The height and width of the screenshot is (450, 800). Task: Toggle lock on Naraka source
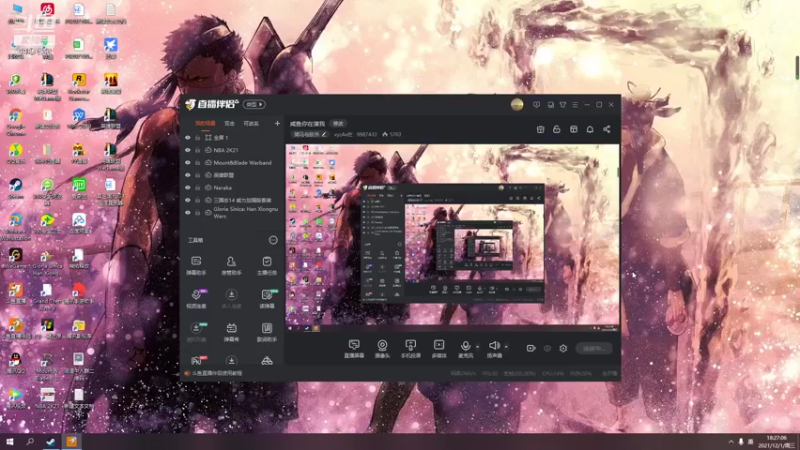coord(197,188)
